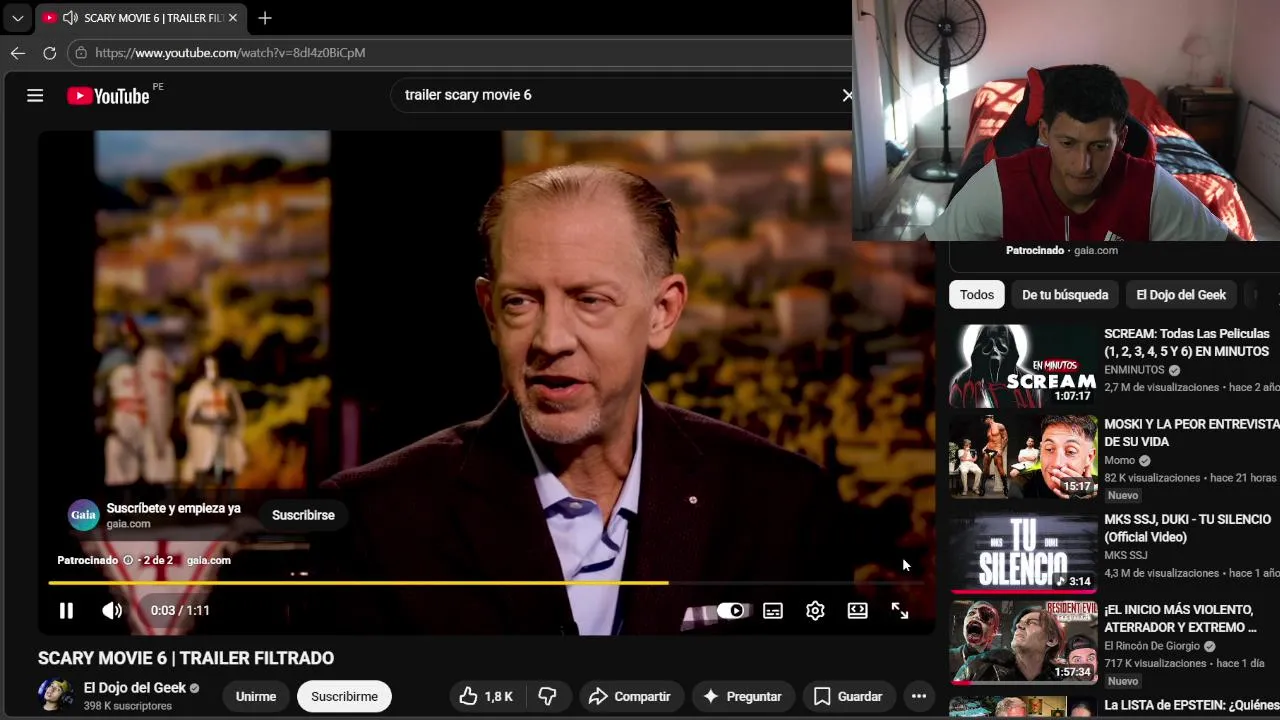
Task: Open the gaia.com link in ad bar
Action: [x=208, y=560]
